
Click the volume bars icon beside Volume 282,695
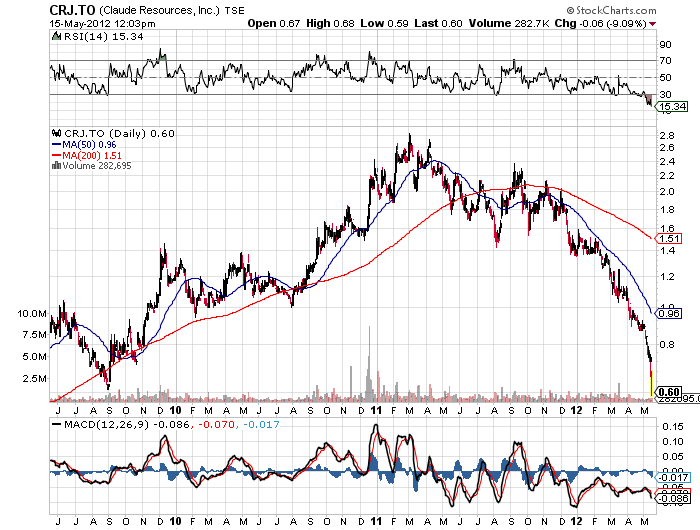(x=56, y=165)
